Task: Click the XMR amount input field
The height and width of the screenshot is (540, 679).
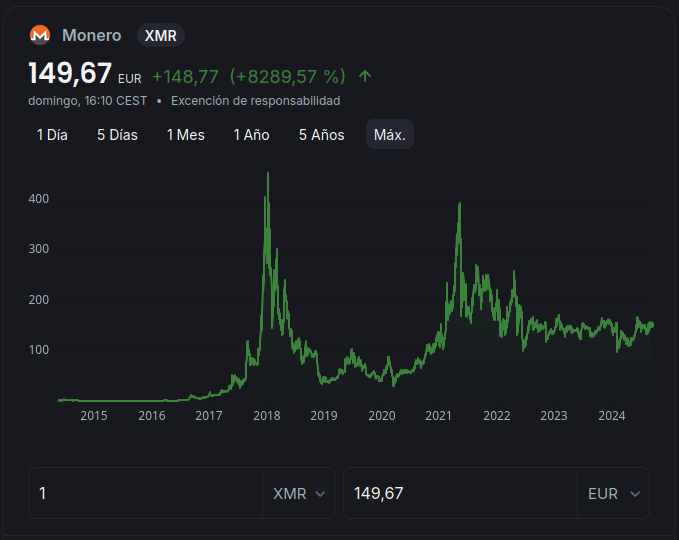Action: pyautogui.click(x=145, y=494)
